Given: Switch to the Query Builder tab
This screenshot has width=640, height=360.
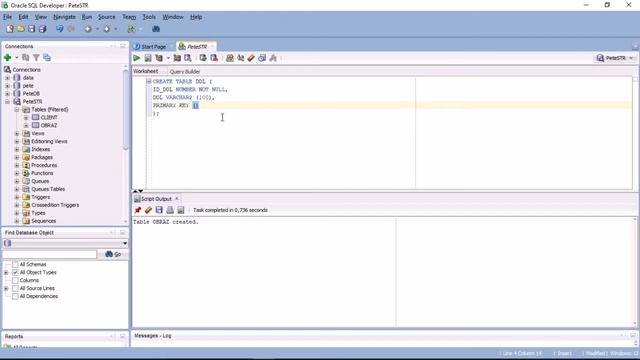Looking at the screenshot, I should [x=184, y=71].
